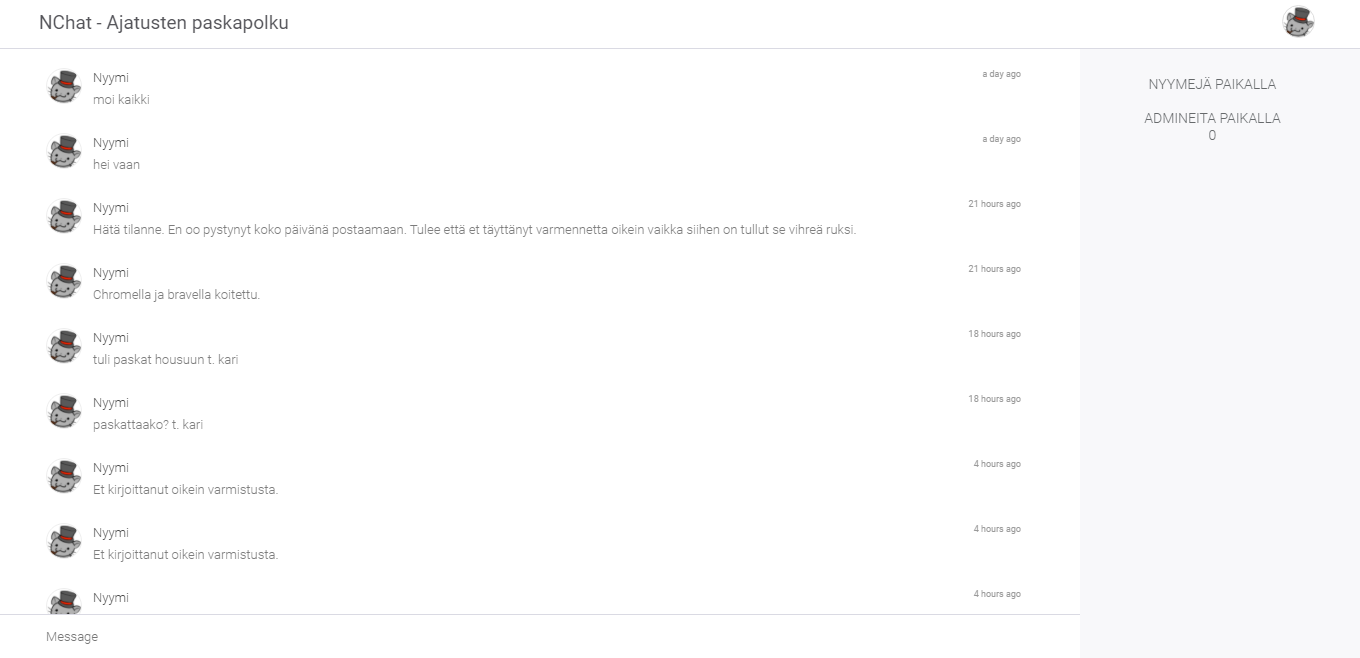Click the "ADMINEITA PAIKALLA" sidebar heading
The height and width of the screenshot is (658, 1360).
coord(1212,118)
